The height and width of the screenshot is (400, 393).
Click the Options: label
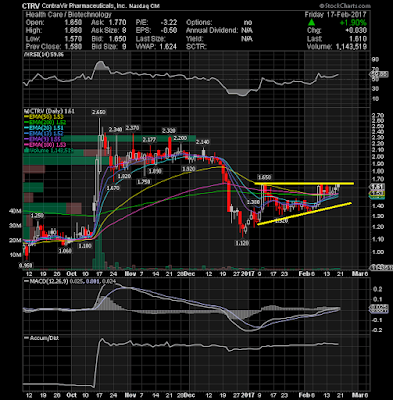click(199, 23)
